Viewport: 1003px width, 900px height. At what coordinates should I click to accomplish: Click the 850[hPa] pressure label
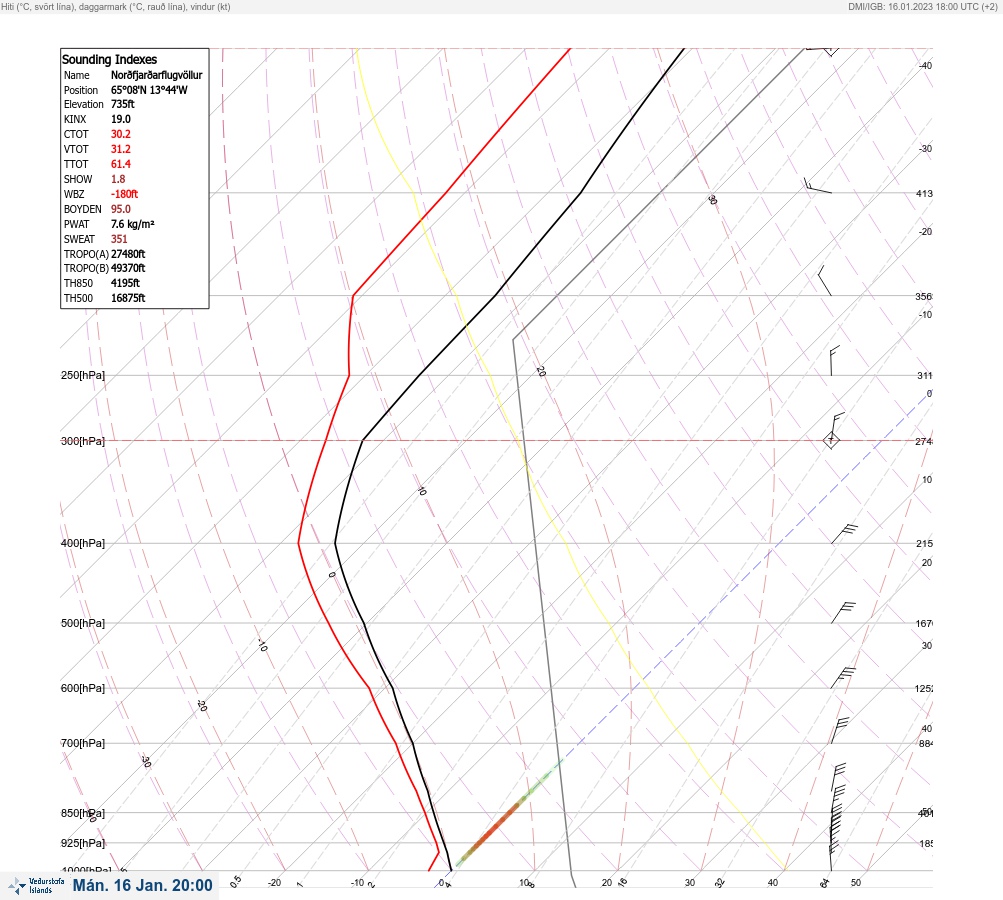point(83,813)
